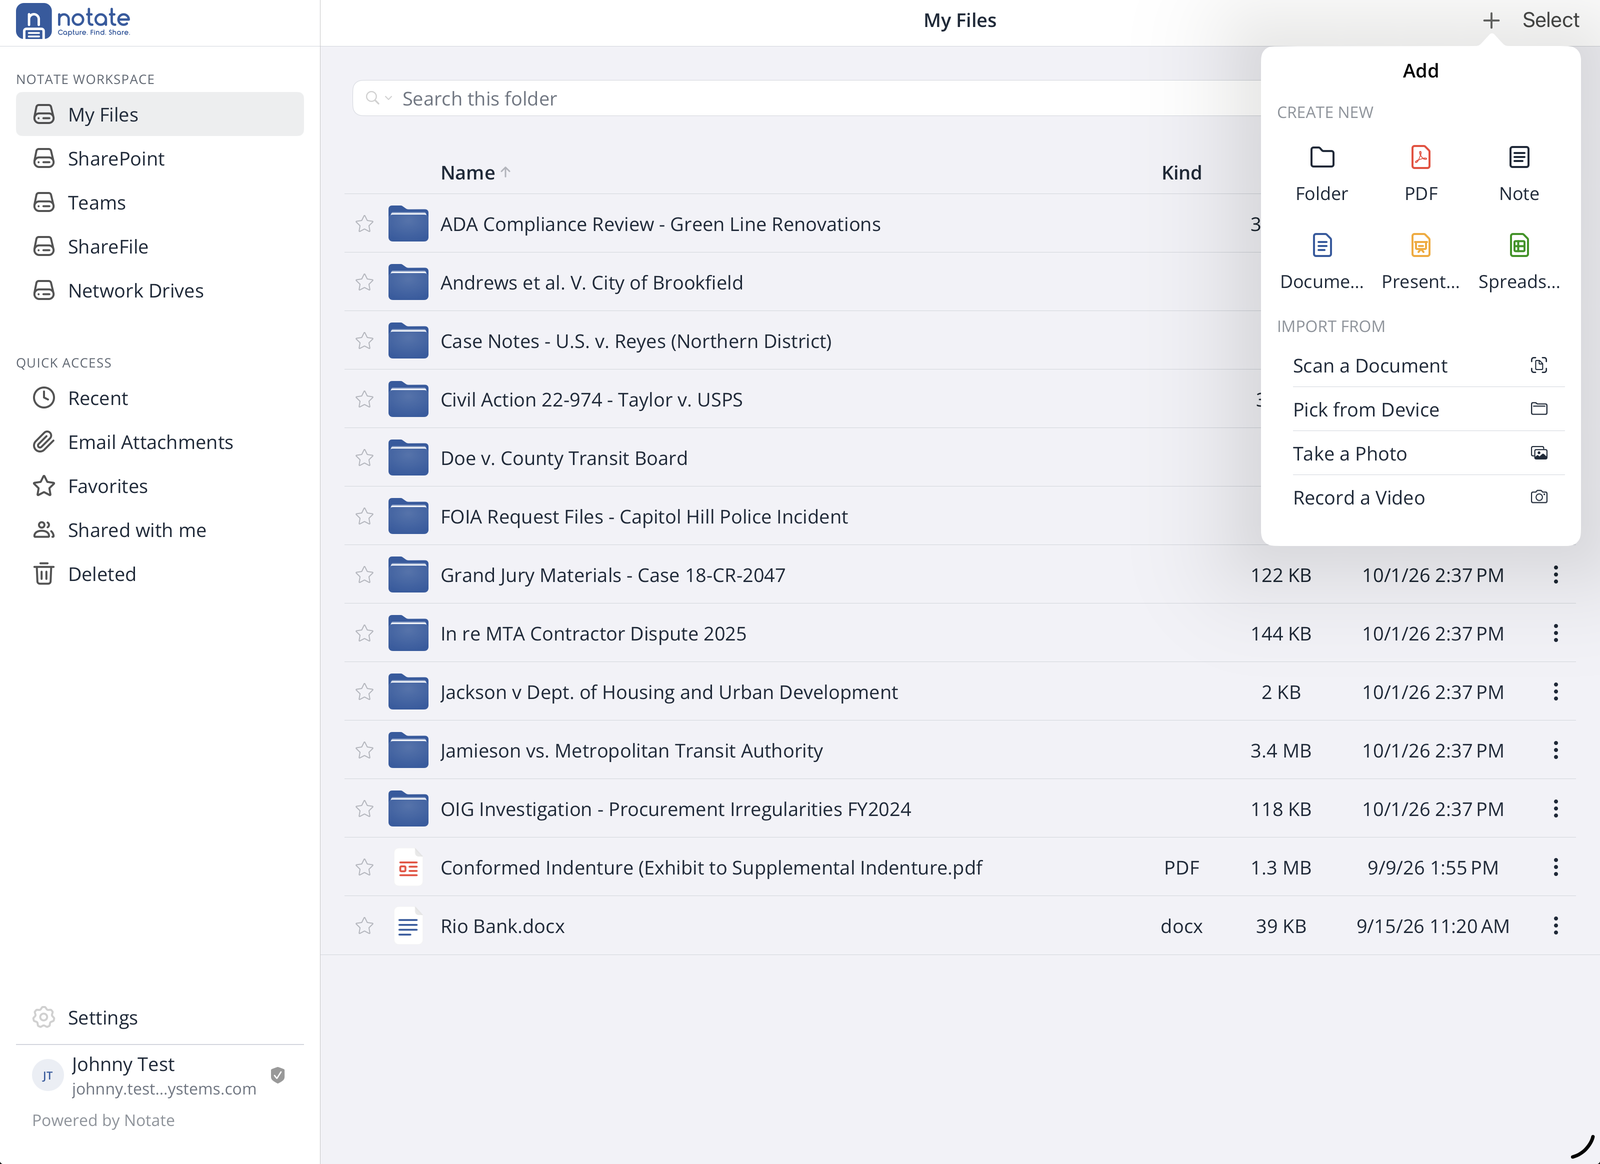Click the Notate logo
The width and height of the screenshot is (1600, 1164).
[73, 21]
